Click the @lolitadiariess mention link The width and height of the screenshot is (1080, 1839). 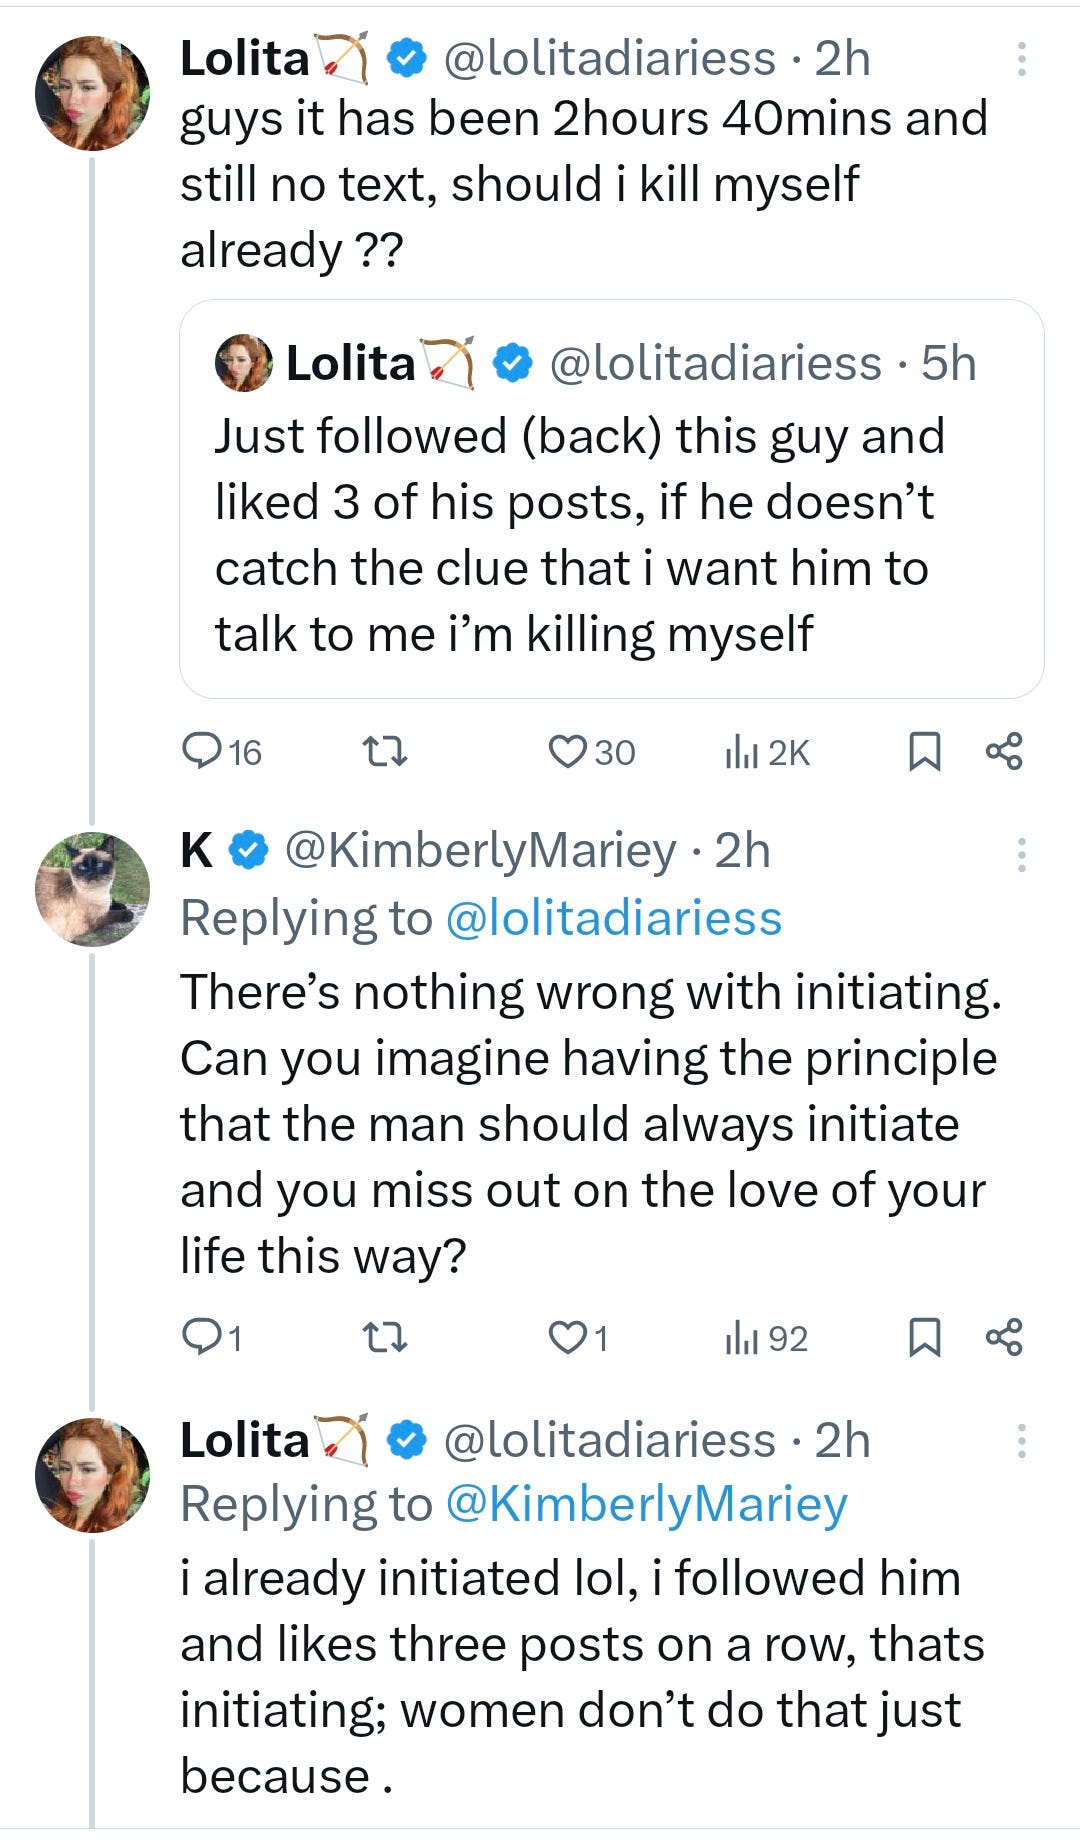pos(613,918)
